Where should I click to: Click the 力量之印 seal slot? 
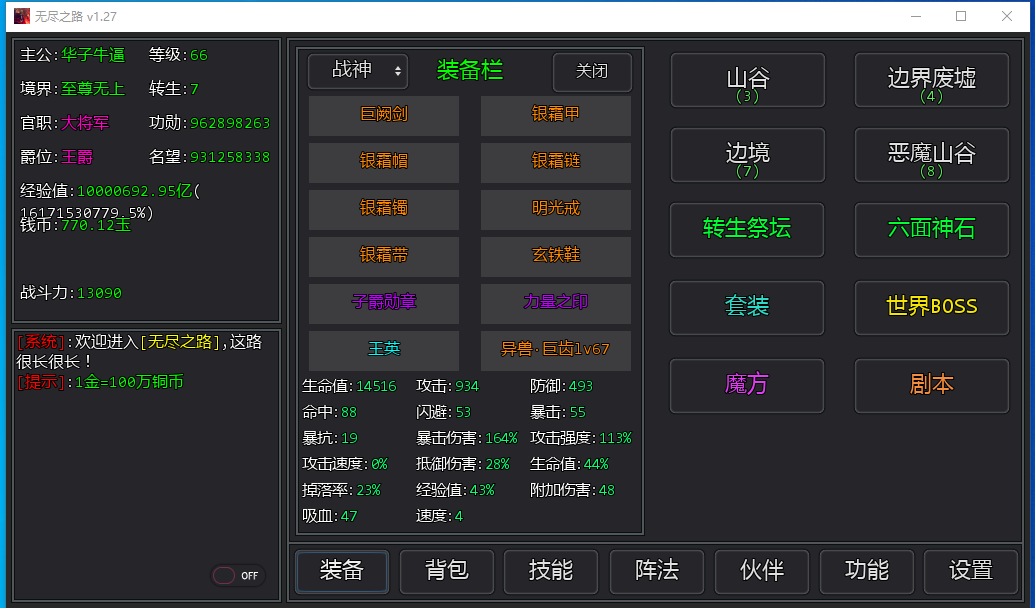tap(556, 303)
